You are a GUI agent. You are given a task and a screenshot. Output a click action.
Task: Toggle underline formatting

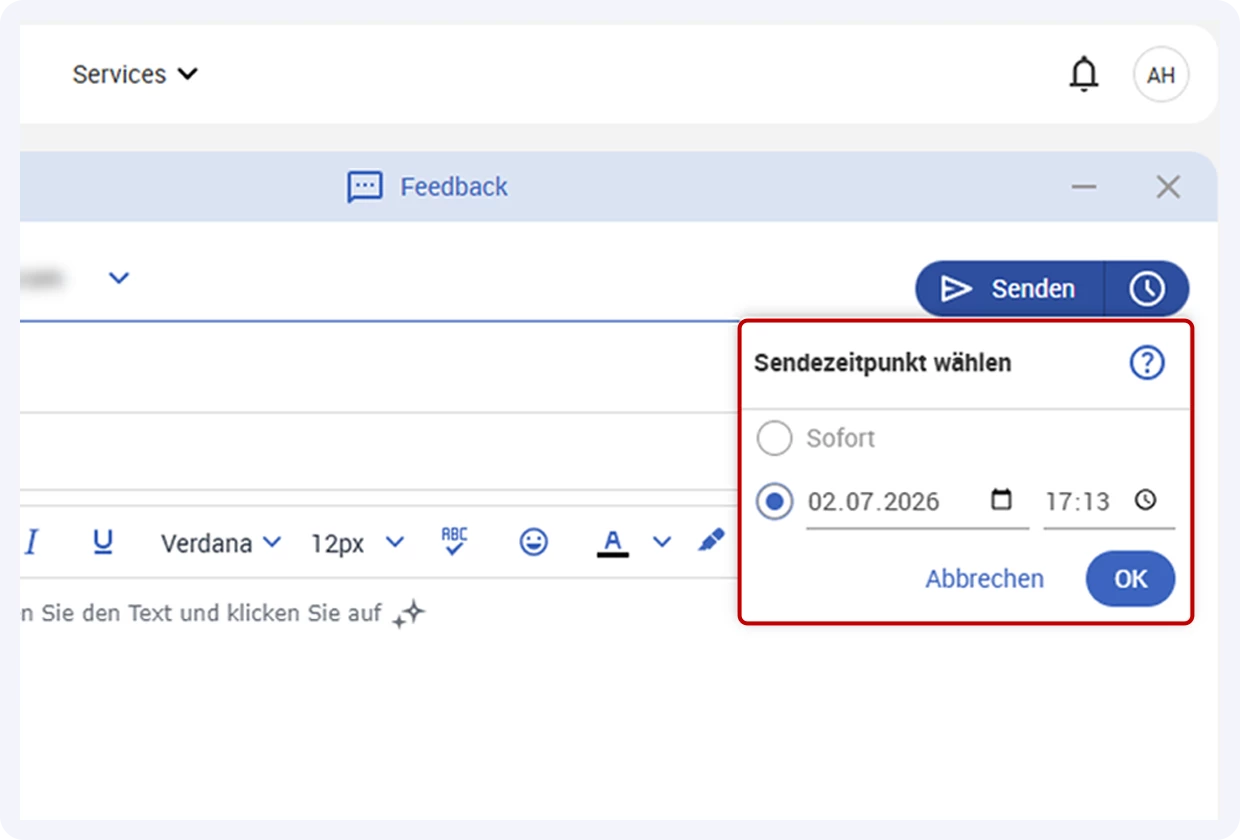coord(102,542)
